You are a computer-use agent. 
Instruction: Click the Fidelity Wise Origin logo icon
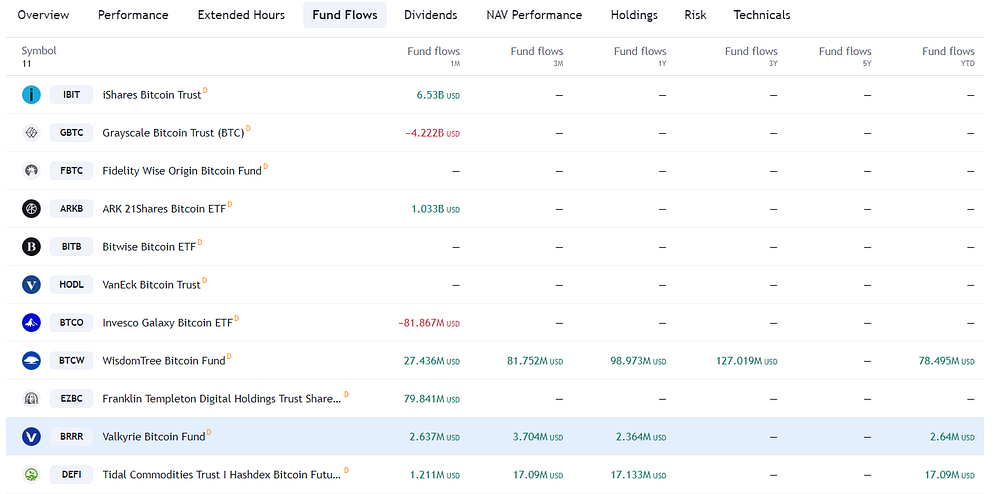coord(31,171)
